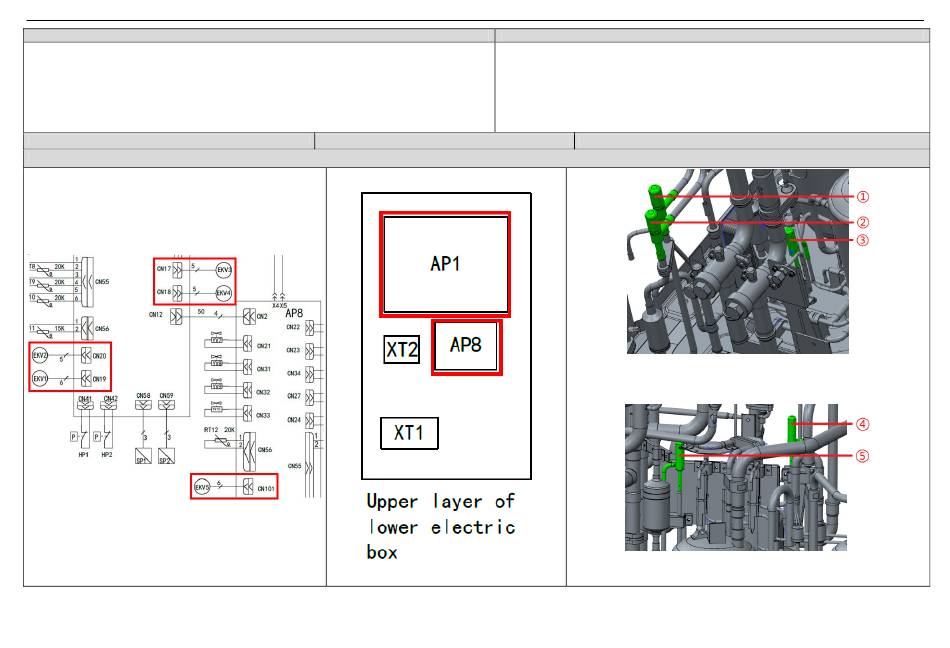Click the CN101 connector symbol
The height and width of the screenshot is (648, 950).
(x=248, y=486)
